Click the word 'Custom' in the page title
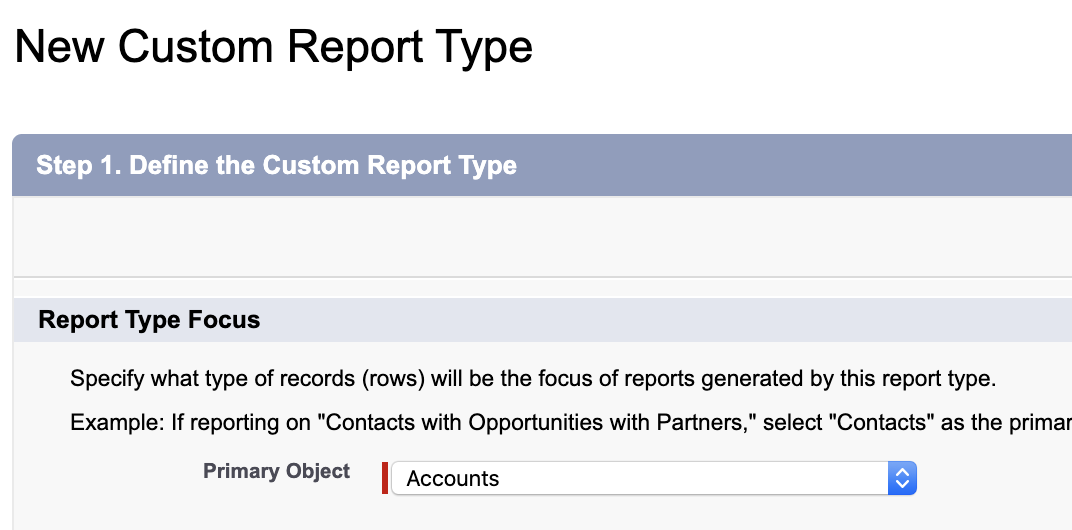The width and height of the screenshot is (1072, 530). pyautogui.click(x=197, y=47)
